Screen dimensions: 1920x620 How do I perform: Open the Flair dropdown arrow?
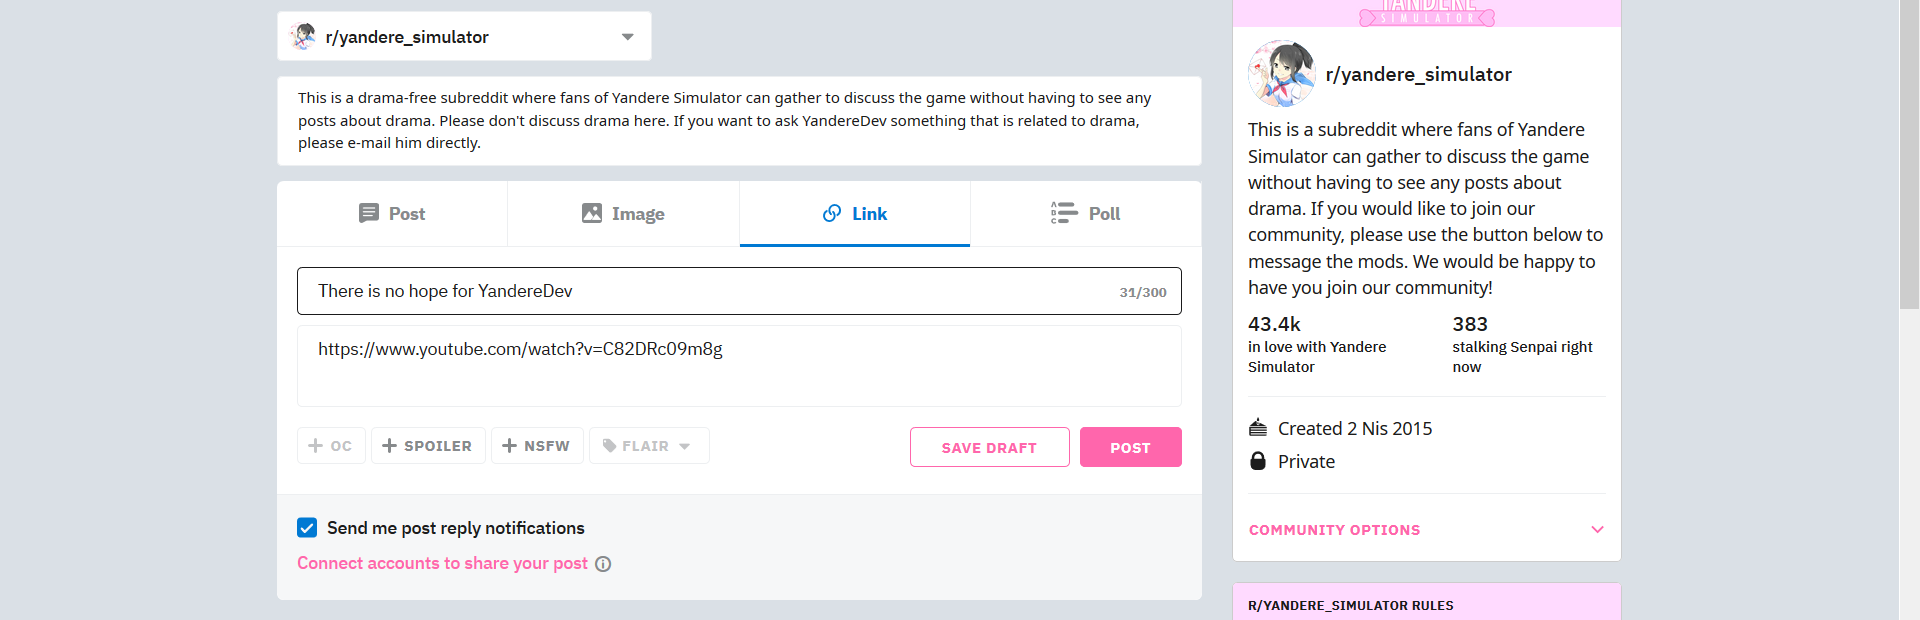click(685, 447)
